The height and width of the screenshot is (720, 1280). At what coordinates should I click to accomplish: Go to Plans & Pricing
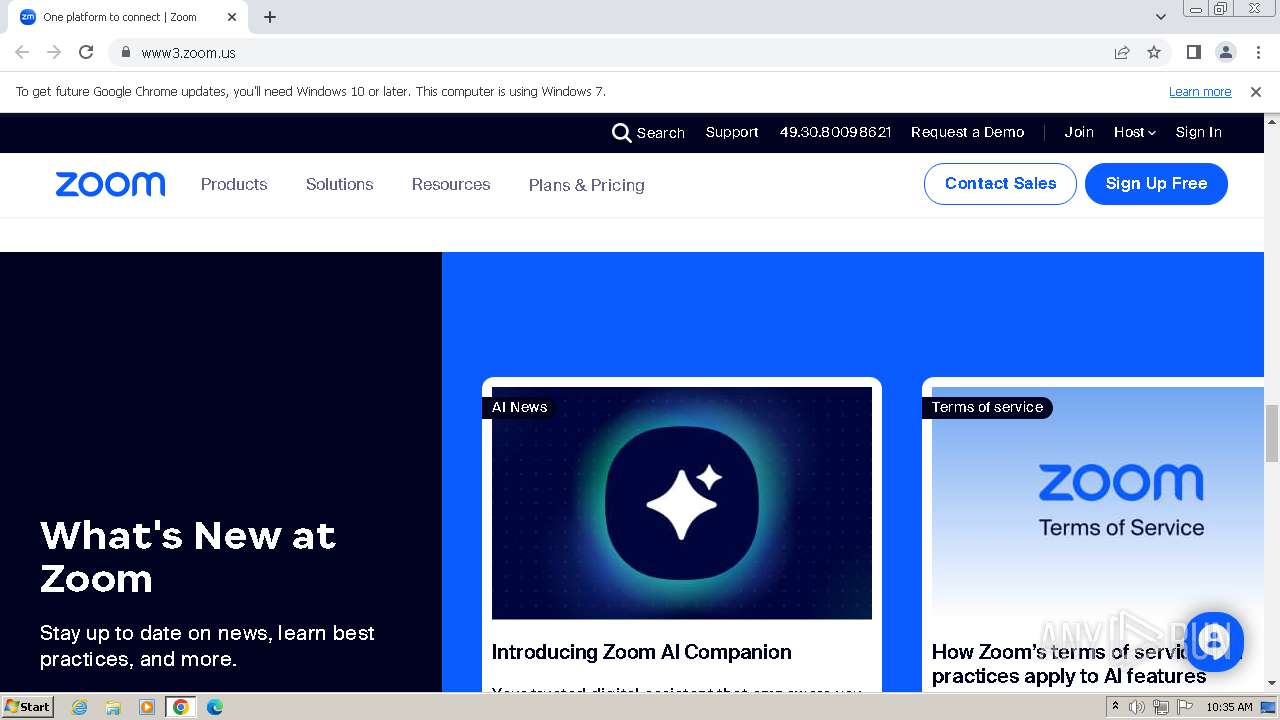[x=587, y=185]
